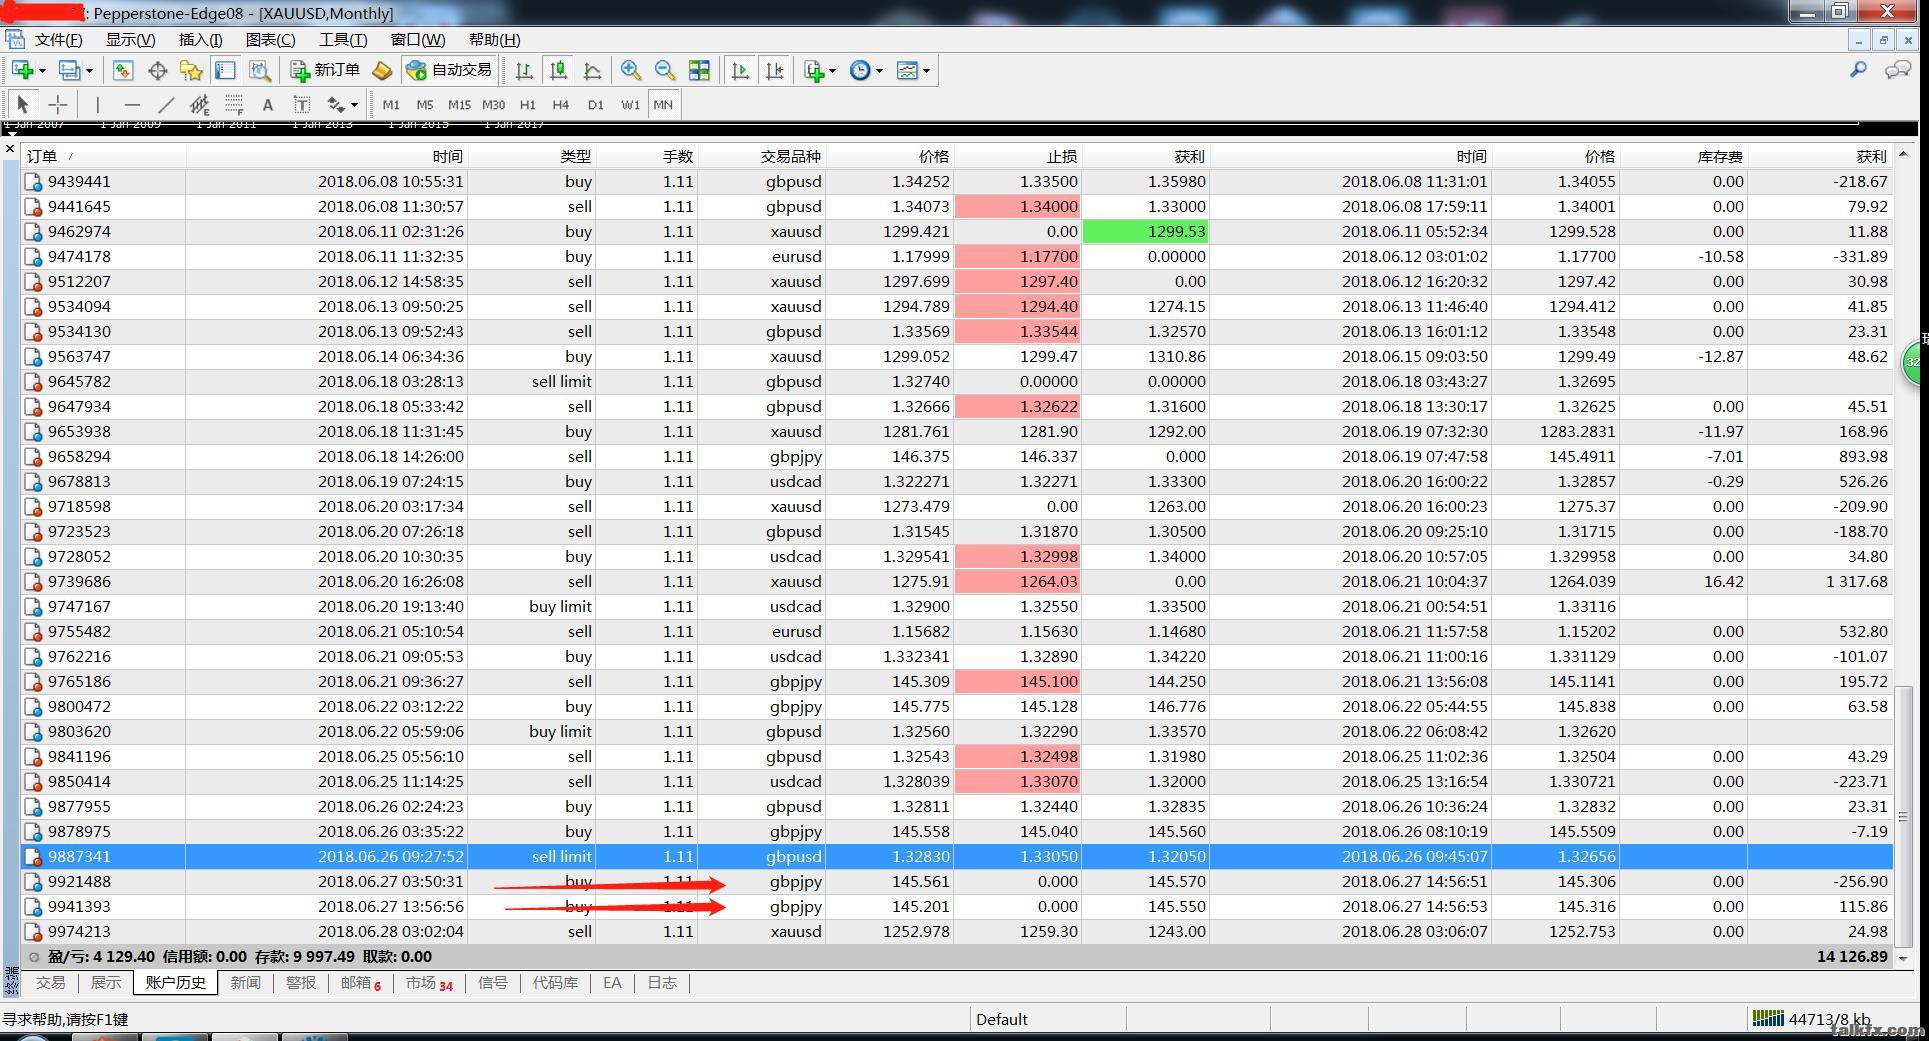Switch to D1 timeframe

point(595,104)
